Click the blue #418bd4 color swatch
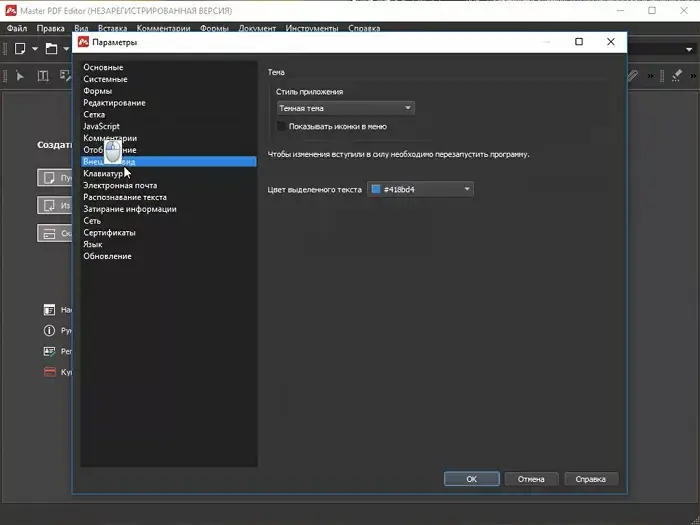This screenshot has width=700, height=525. tap(376, 189)
